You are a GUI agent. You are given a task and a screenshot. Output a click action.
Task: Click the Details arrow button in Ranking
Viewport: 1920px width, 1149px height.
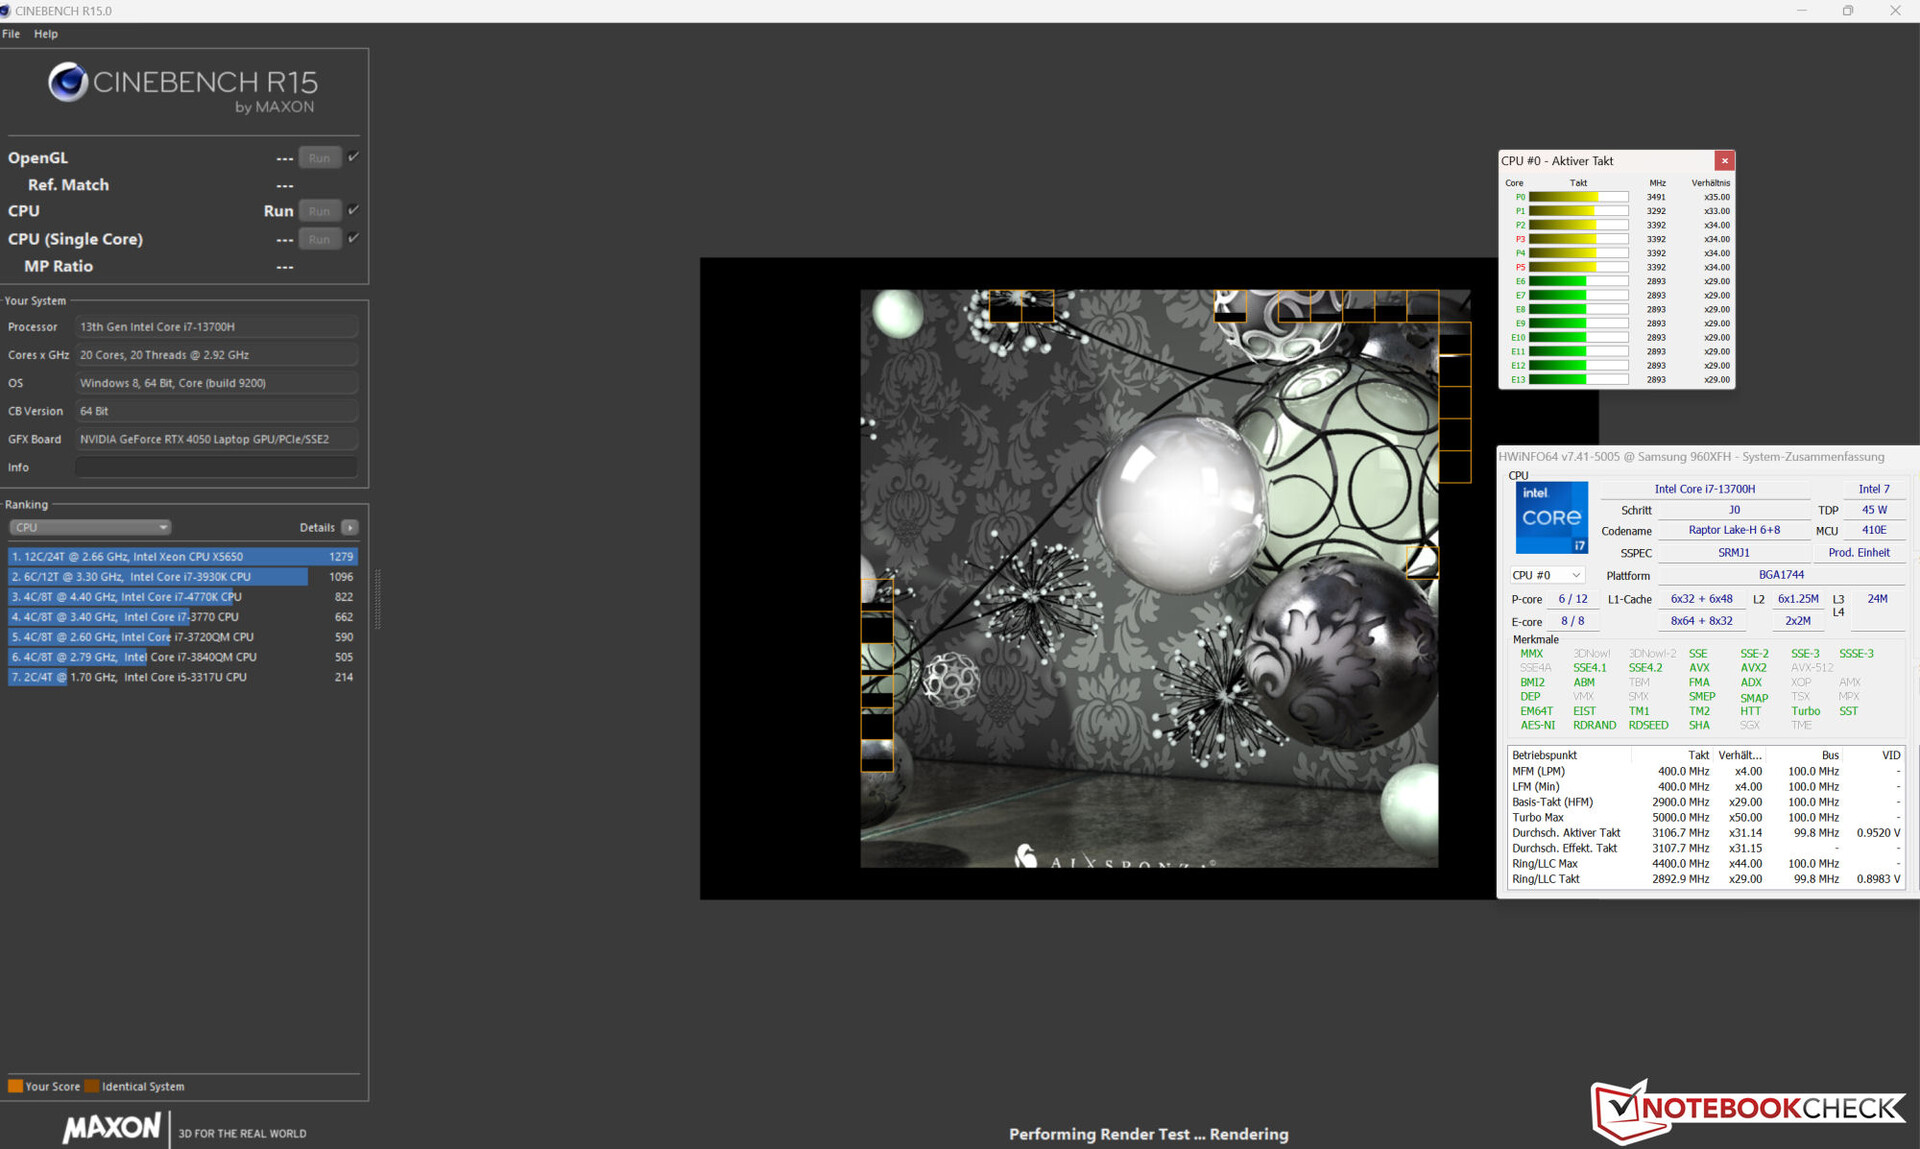coord(349,527)
